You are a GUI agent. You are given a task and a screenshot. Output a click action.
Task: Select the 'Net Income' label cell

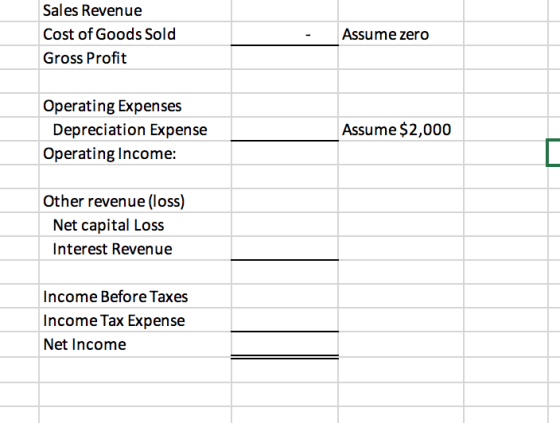click(135, 344)
